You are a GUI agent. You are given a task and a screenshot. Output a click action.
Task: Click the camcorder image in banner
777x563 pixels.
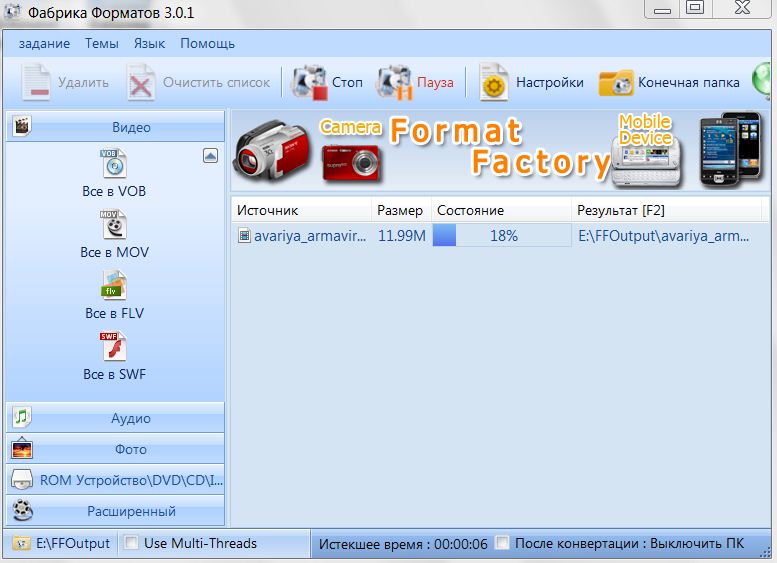point(273,151)
